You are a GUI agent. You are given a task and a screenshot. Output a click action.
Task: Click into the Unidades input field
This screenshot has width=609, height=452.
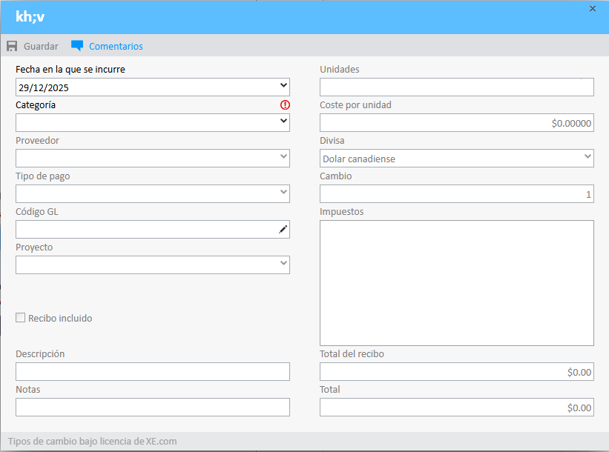point(456,87)
